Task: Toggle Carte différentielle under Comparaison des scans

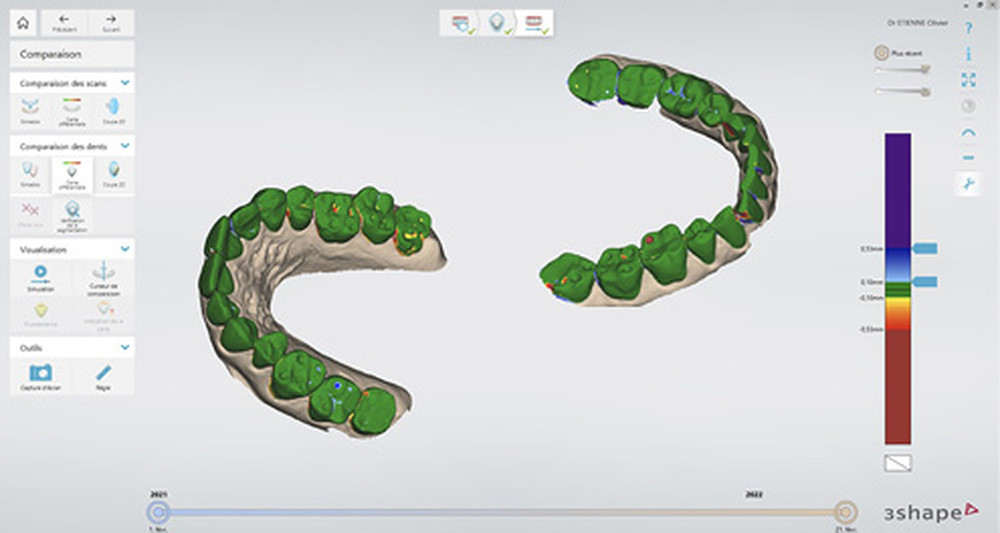Action: pyautogui.click(x=72, y=110)
